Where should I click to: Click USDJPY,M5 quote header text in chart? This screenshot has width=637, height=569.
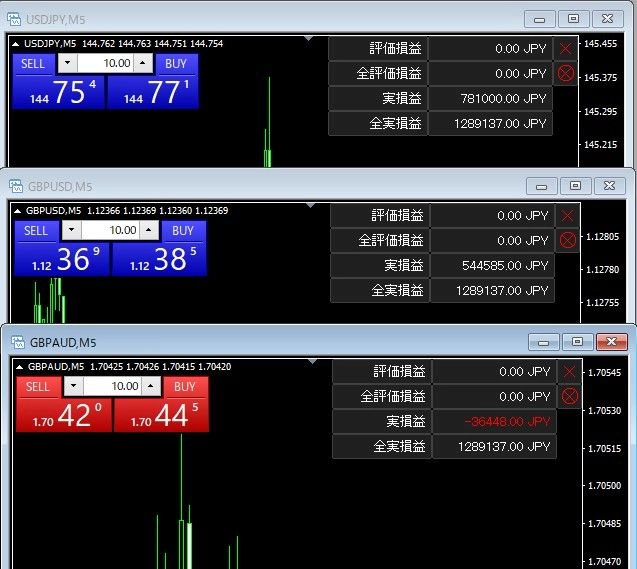pyautogui.click(x=124, y=44)
